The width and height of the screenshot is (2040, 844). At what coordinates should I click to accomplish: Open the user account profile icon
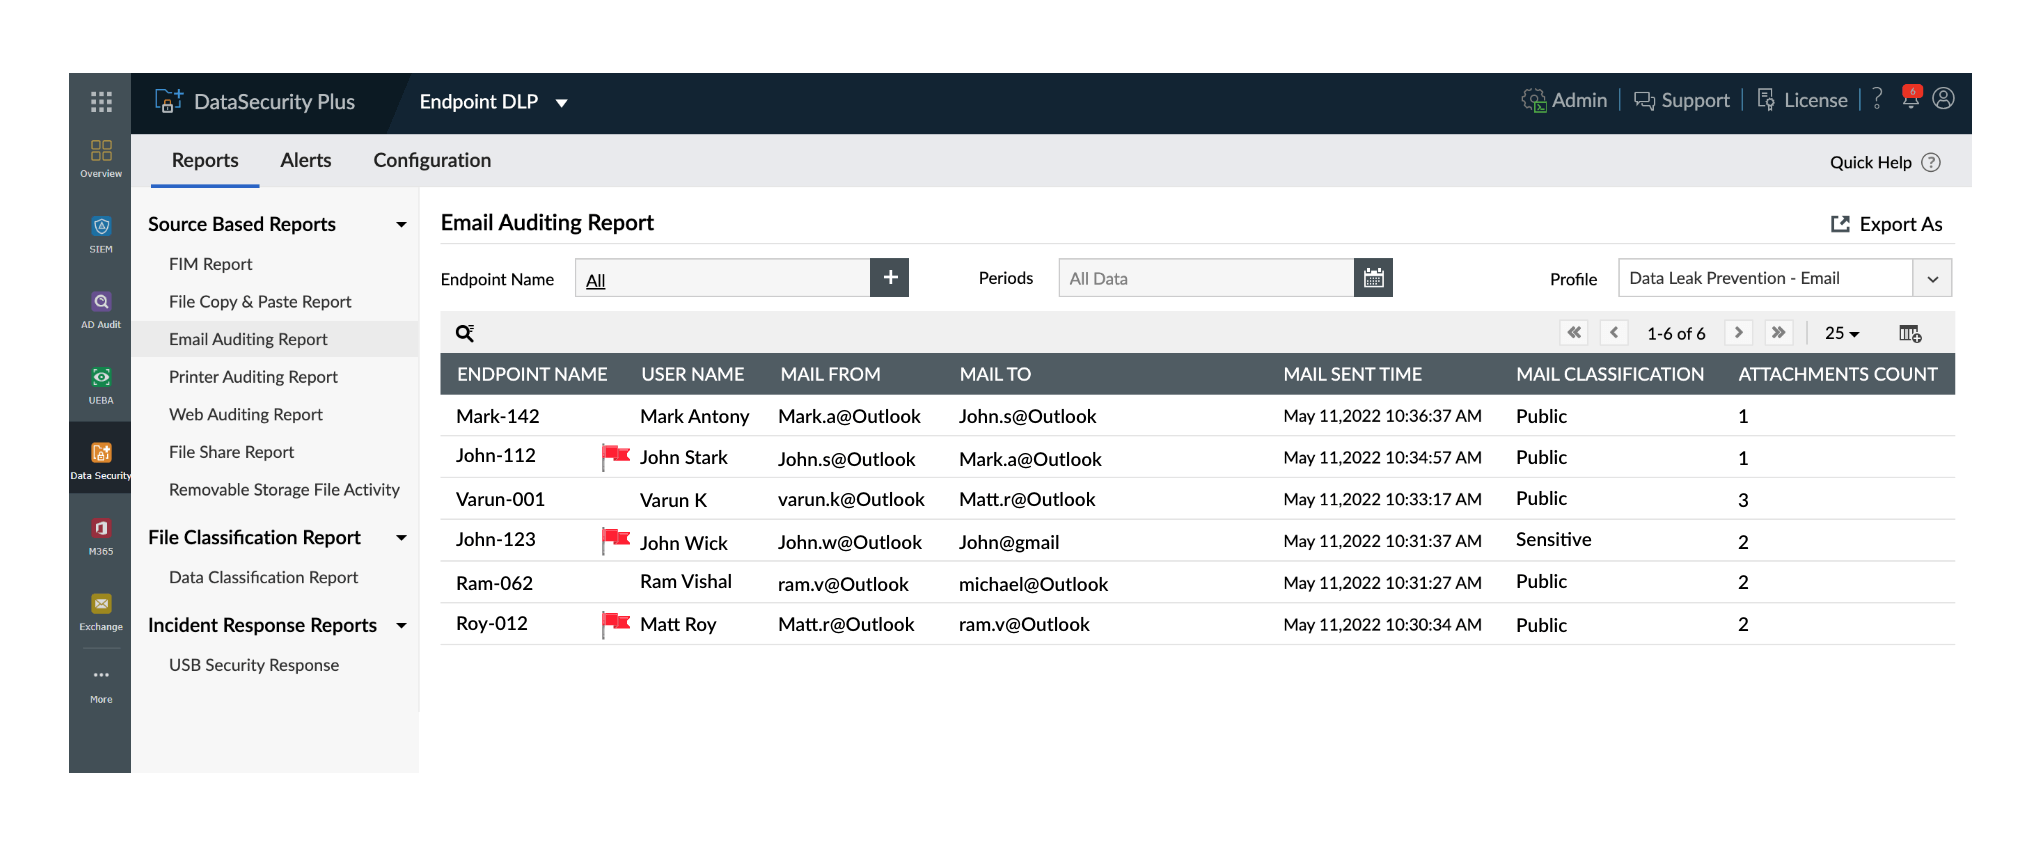(x=1943, y=98)
